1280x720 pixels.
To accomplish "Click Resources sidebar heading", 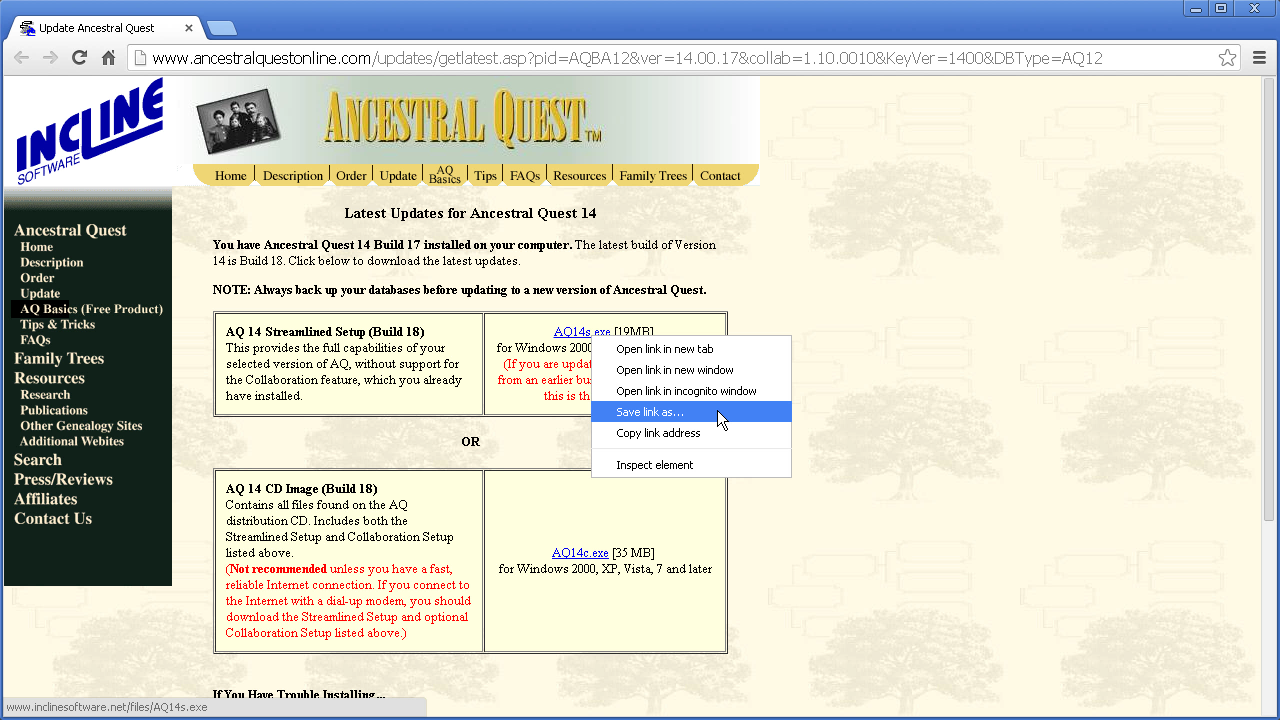I will (x=49, y=378).
